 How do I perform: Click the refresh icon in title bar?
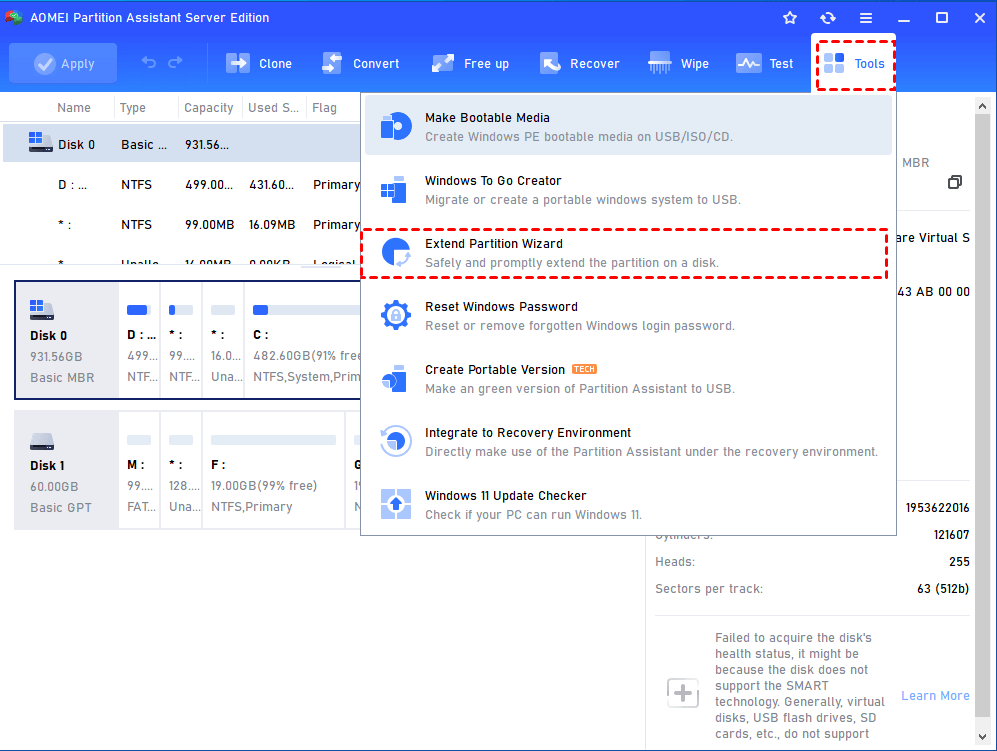[828, 18]
